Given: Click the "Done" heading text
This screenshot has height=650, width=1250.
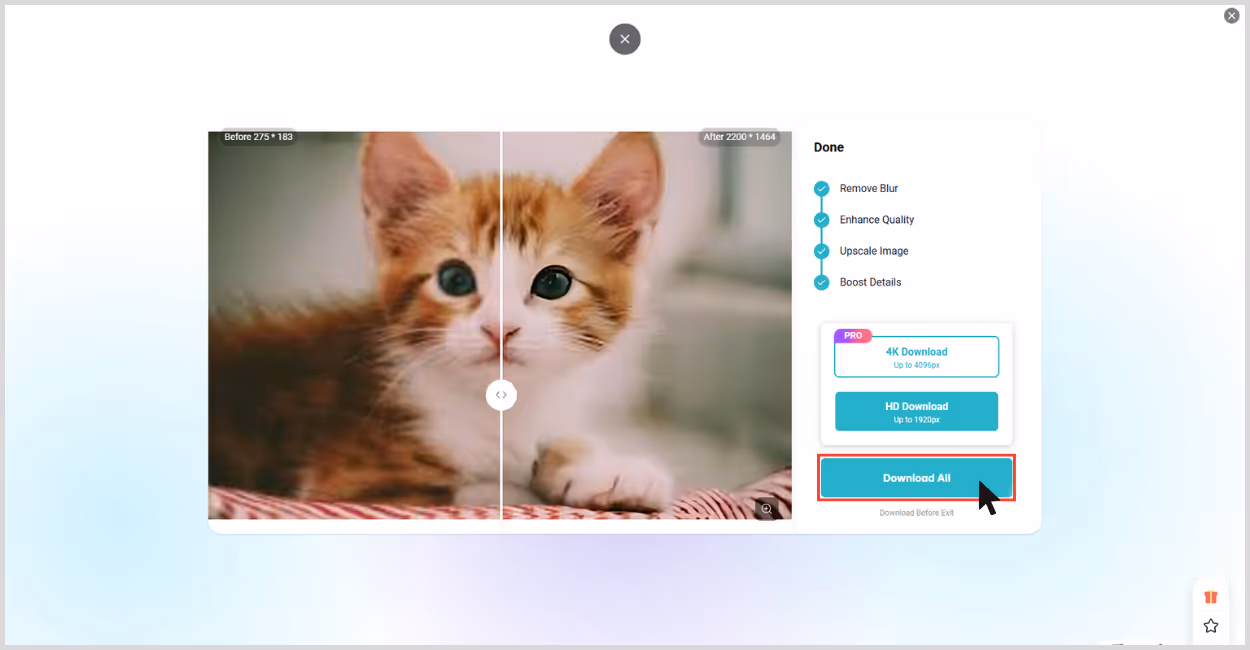Looking at the screenshot, I should 829,147.
